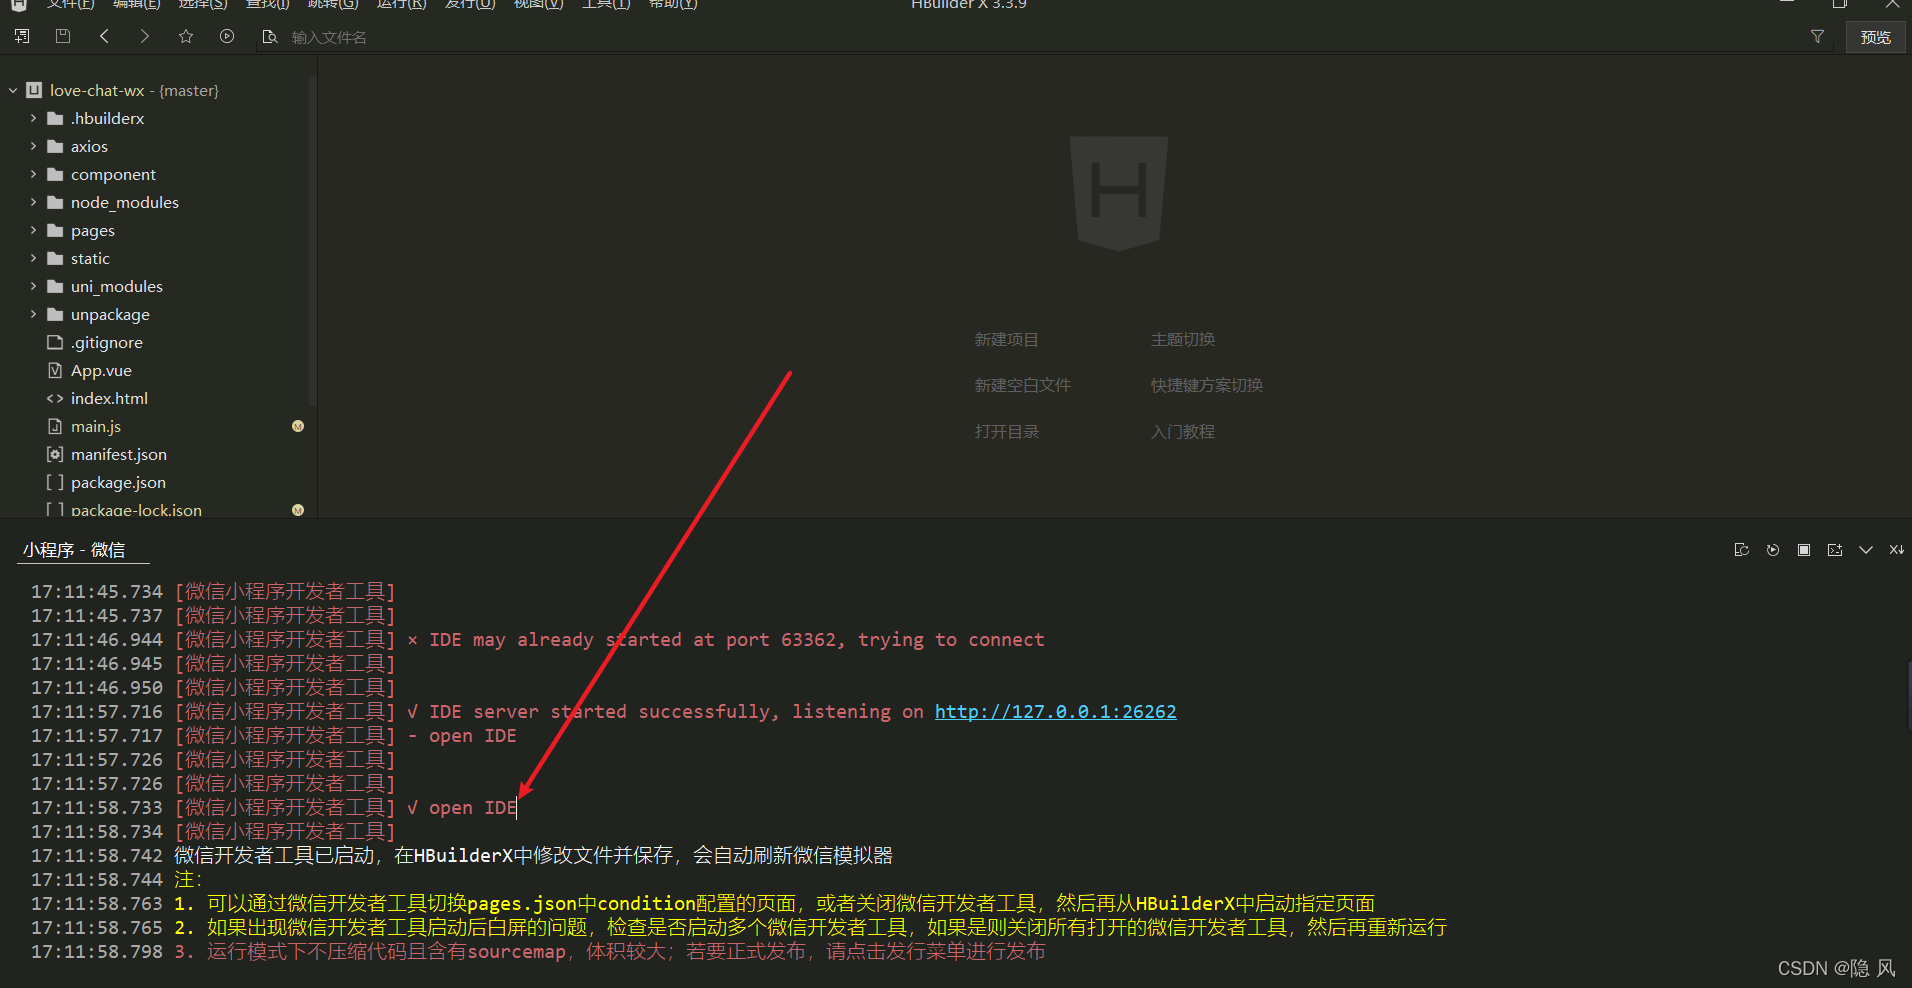Click the 新建项目 link
The height and width of the screenshot is (988, 1912).
1006,340
